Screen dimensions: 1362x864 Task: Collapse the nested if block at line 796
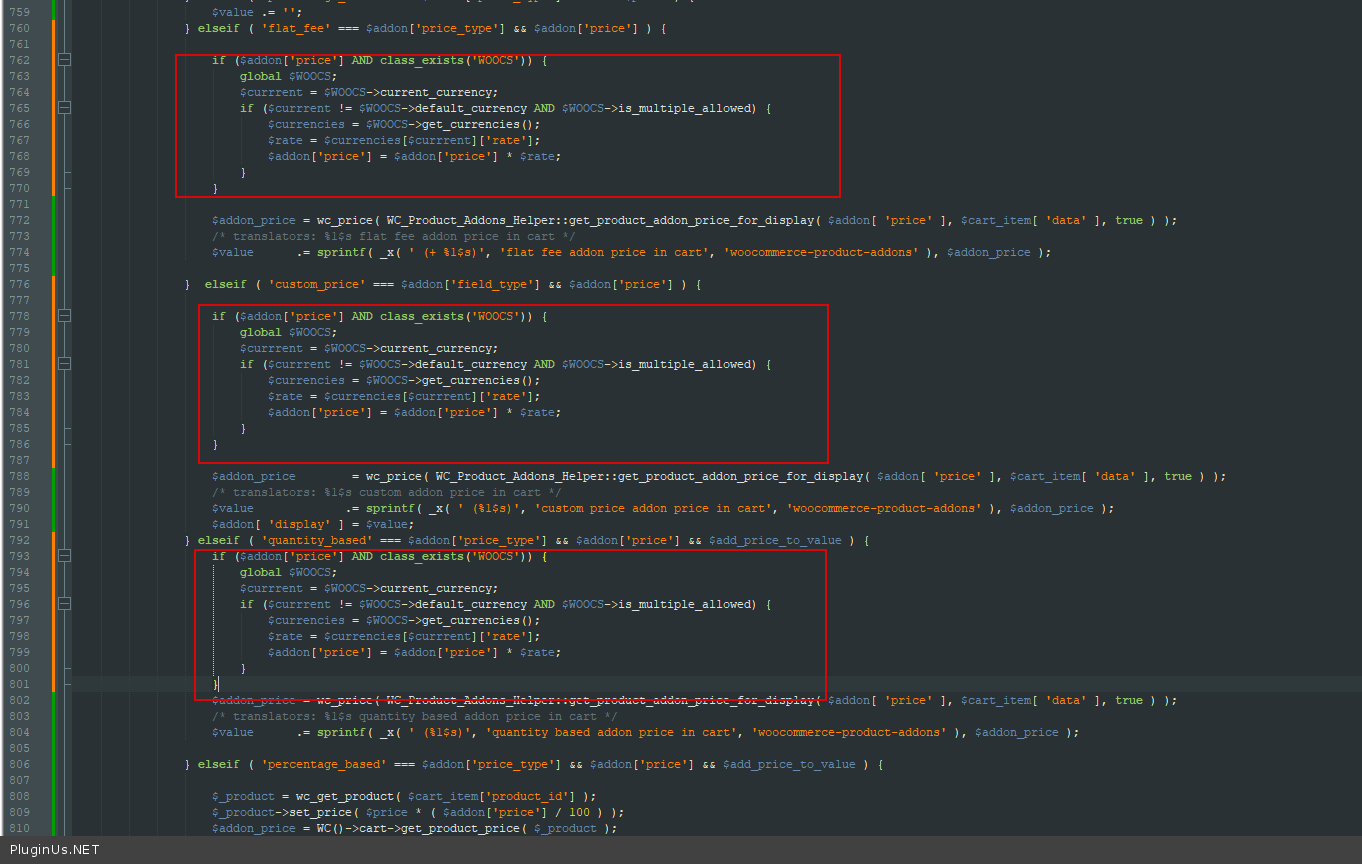[x=65, y=604]
